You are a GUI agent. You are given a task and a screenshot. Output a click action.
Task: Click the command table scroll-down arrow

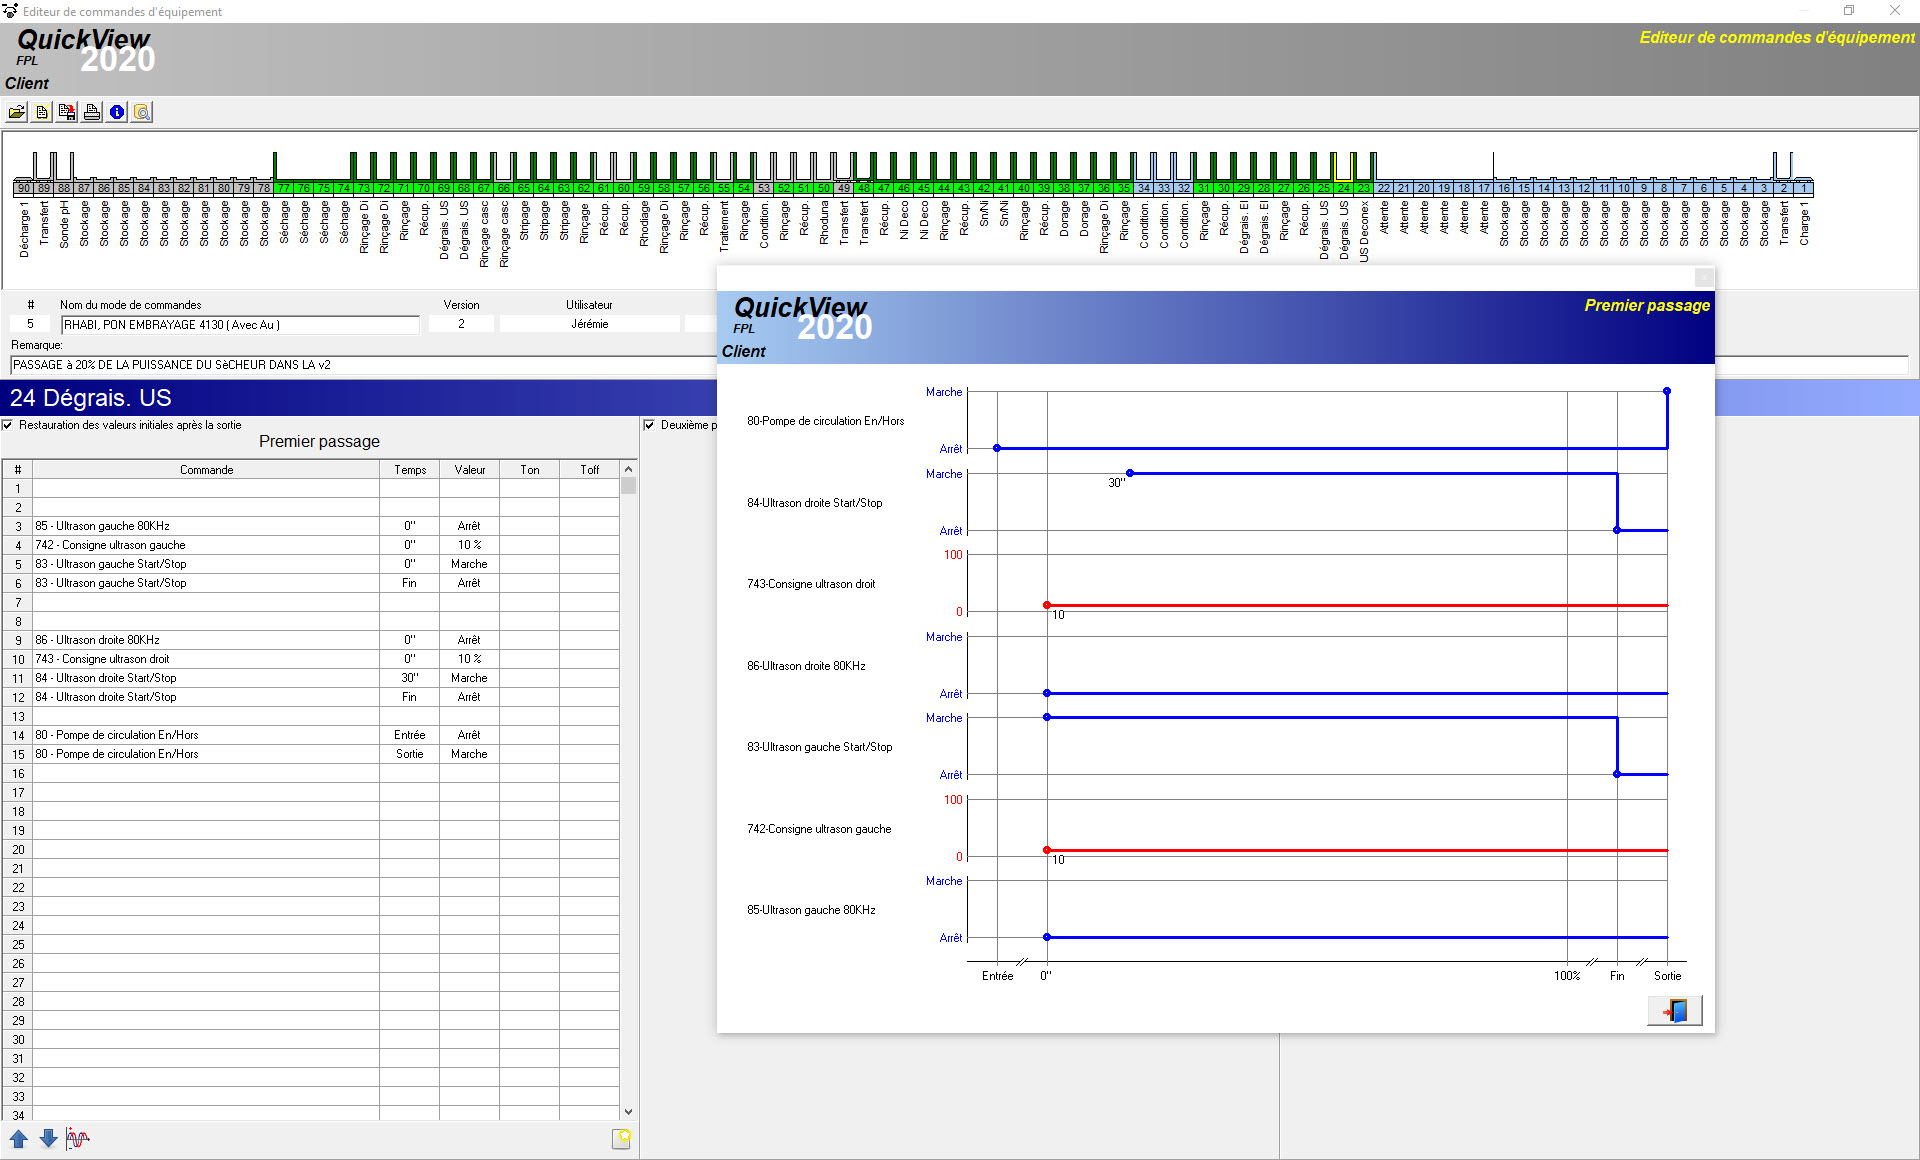click(628, 1112)
